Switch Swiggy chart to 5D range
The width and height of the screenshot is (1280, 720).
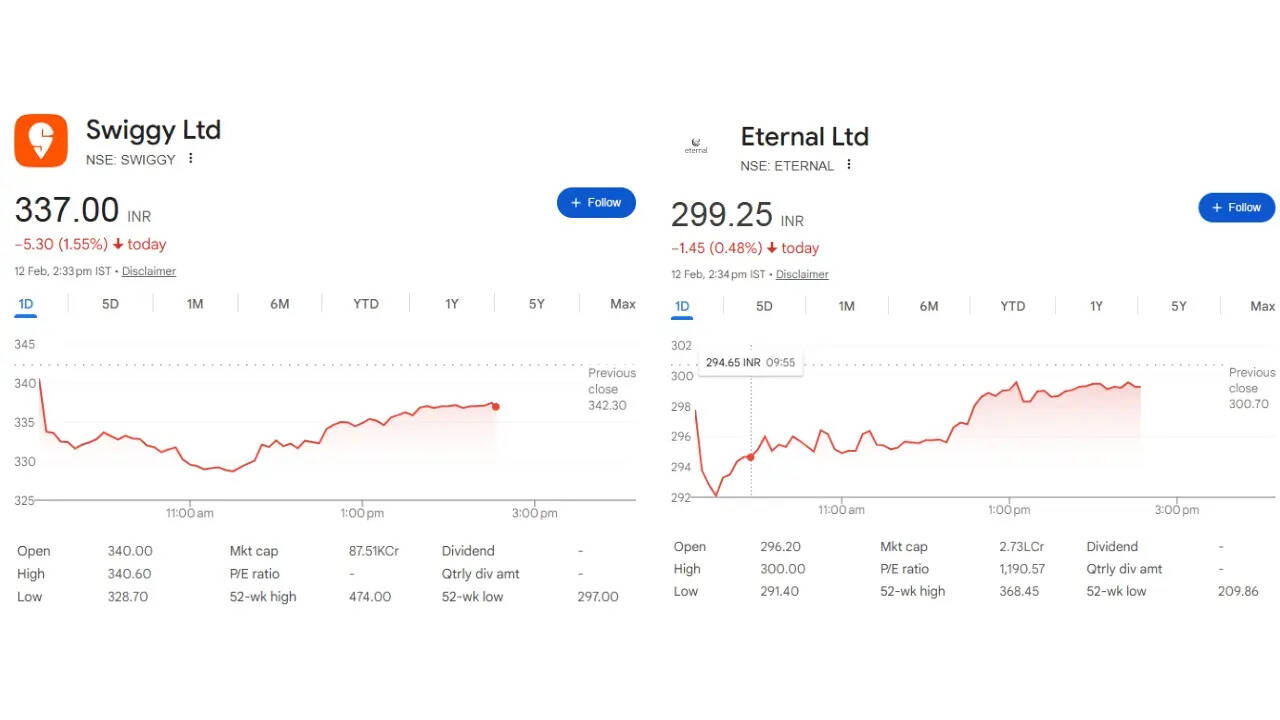(110, 304)
